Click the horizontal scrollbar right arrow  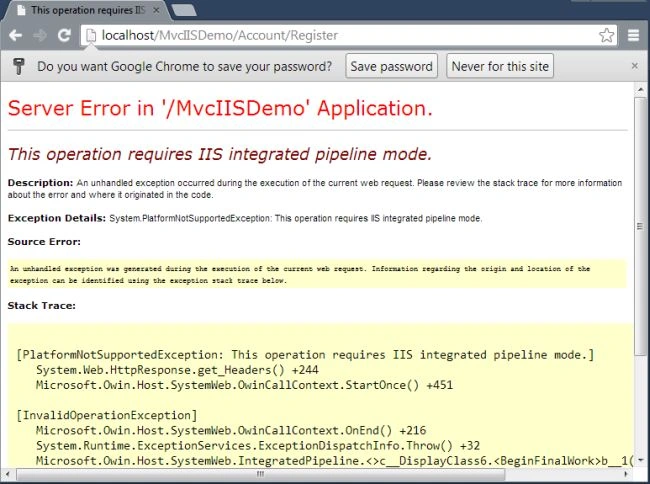pos(626,474)
